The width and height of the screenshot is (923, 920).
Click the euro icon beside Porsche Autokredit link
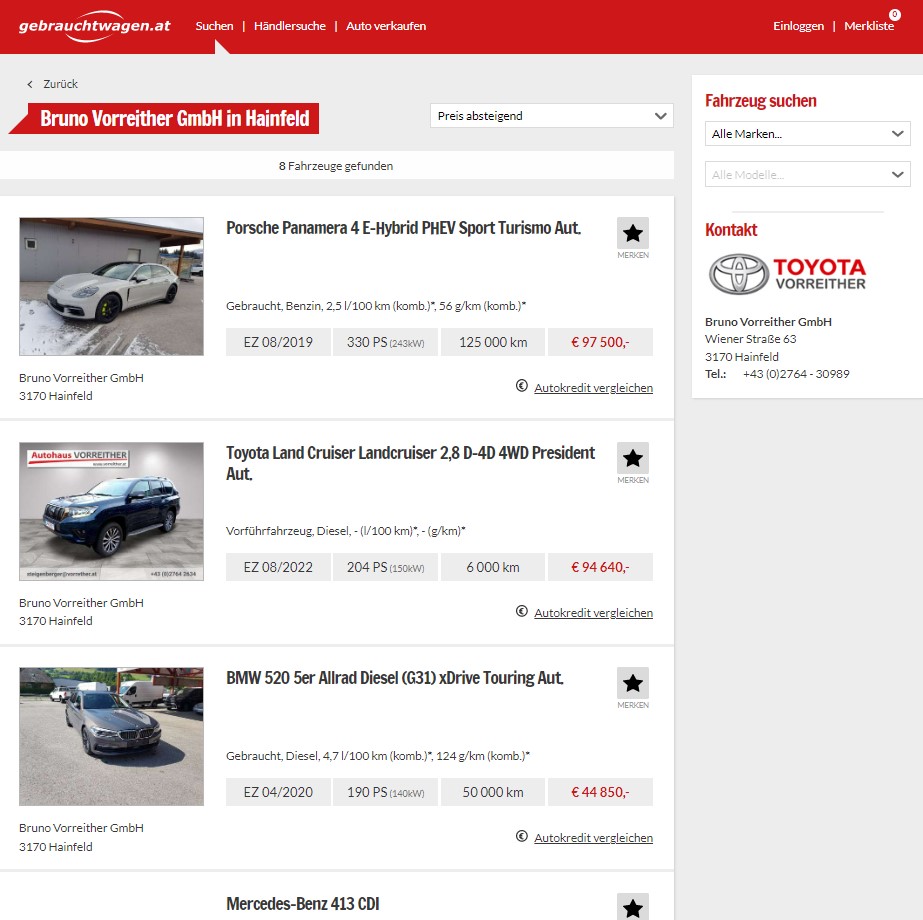coord(522,386)
